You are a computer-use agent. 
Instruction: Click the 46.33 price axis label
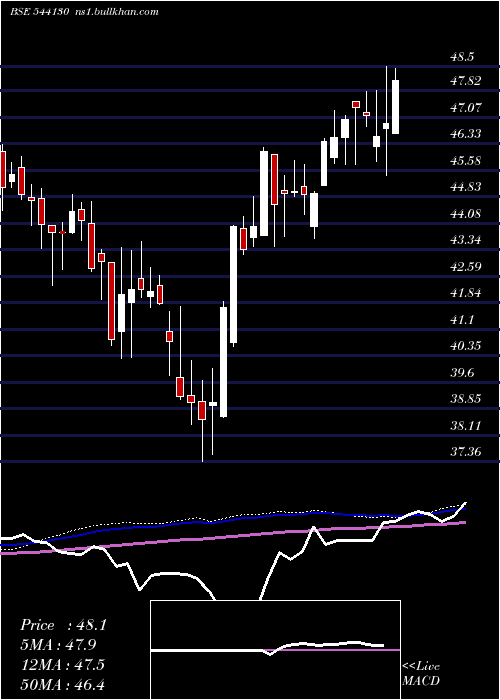click(466, 134)
